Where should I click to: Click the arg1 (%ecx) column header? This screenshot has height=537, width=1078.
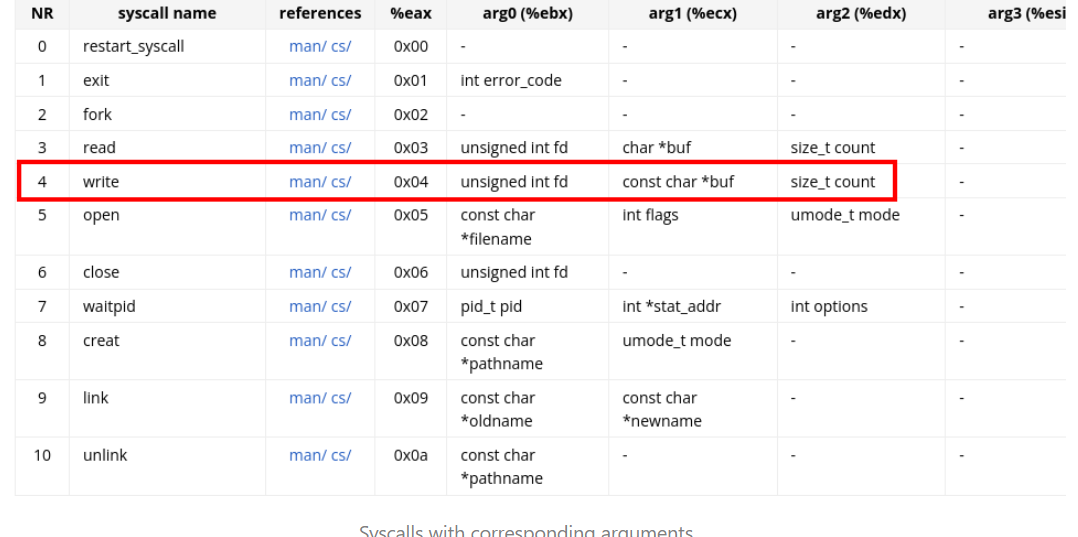click(692, 13)
